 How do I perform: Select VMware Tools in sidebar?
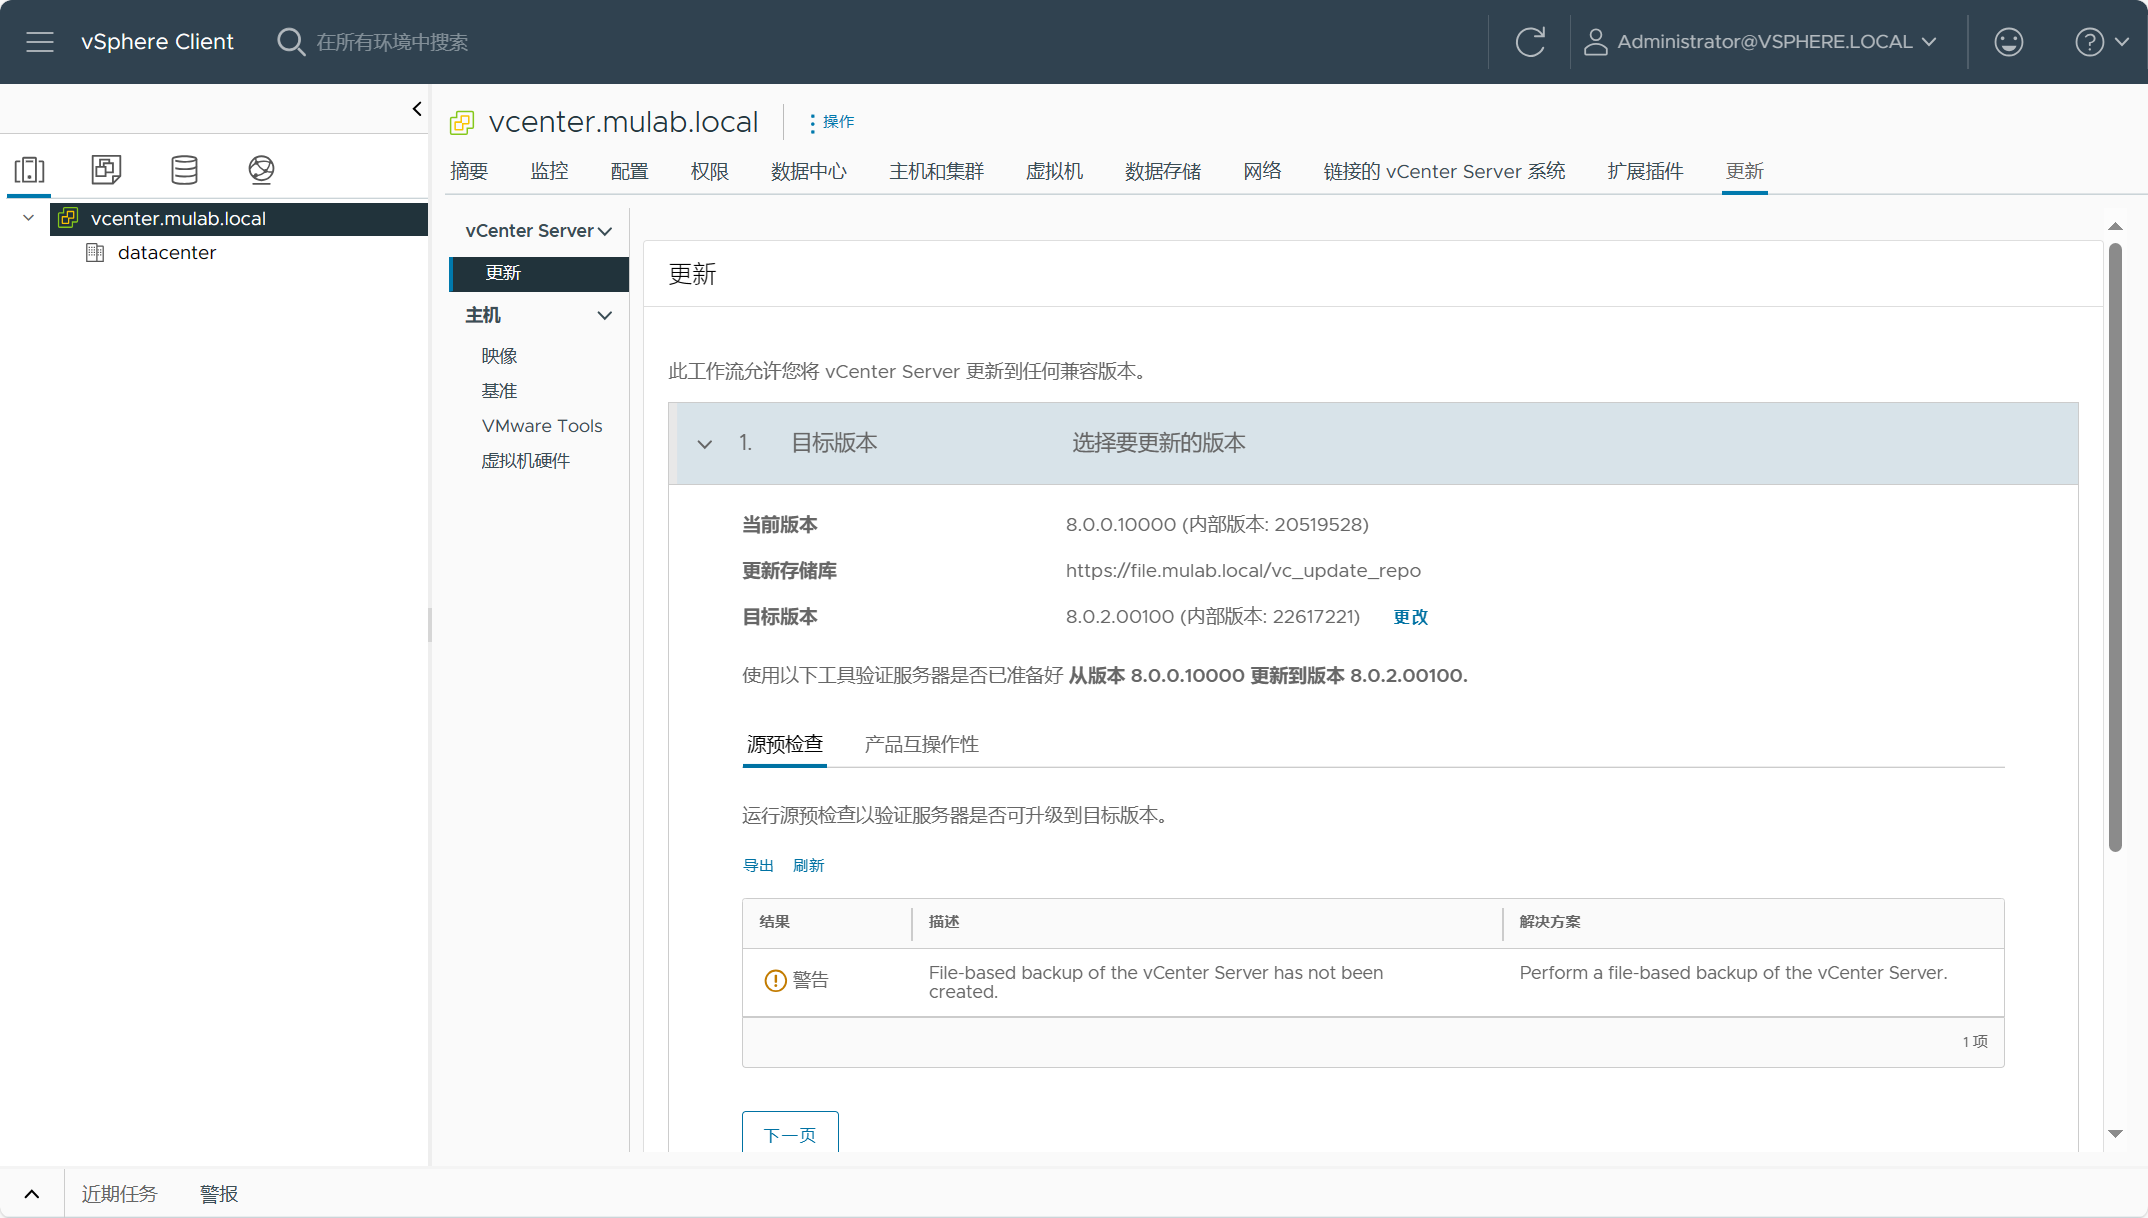[542, 426]
